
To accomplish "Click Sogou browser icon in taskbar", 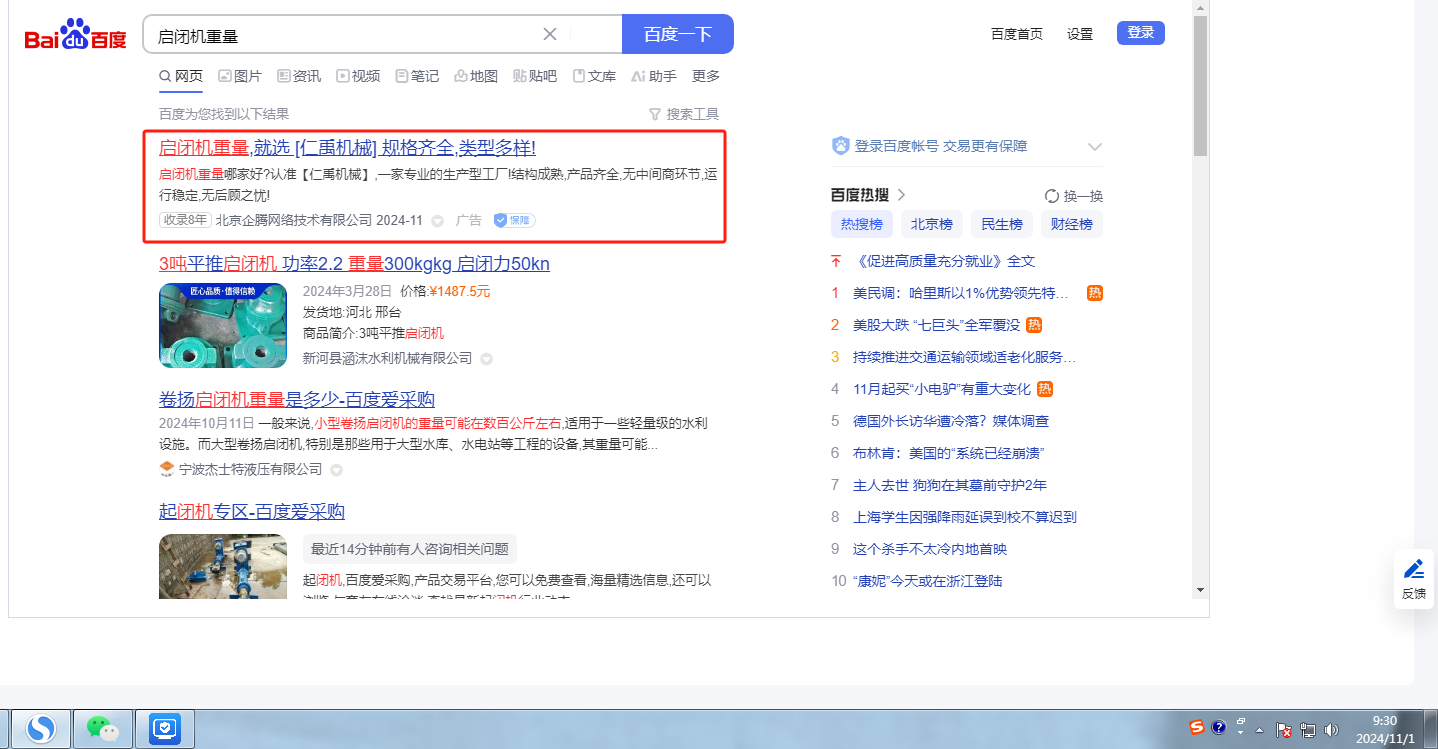I will click(x=41, y=729).
